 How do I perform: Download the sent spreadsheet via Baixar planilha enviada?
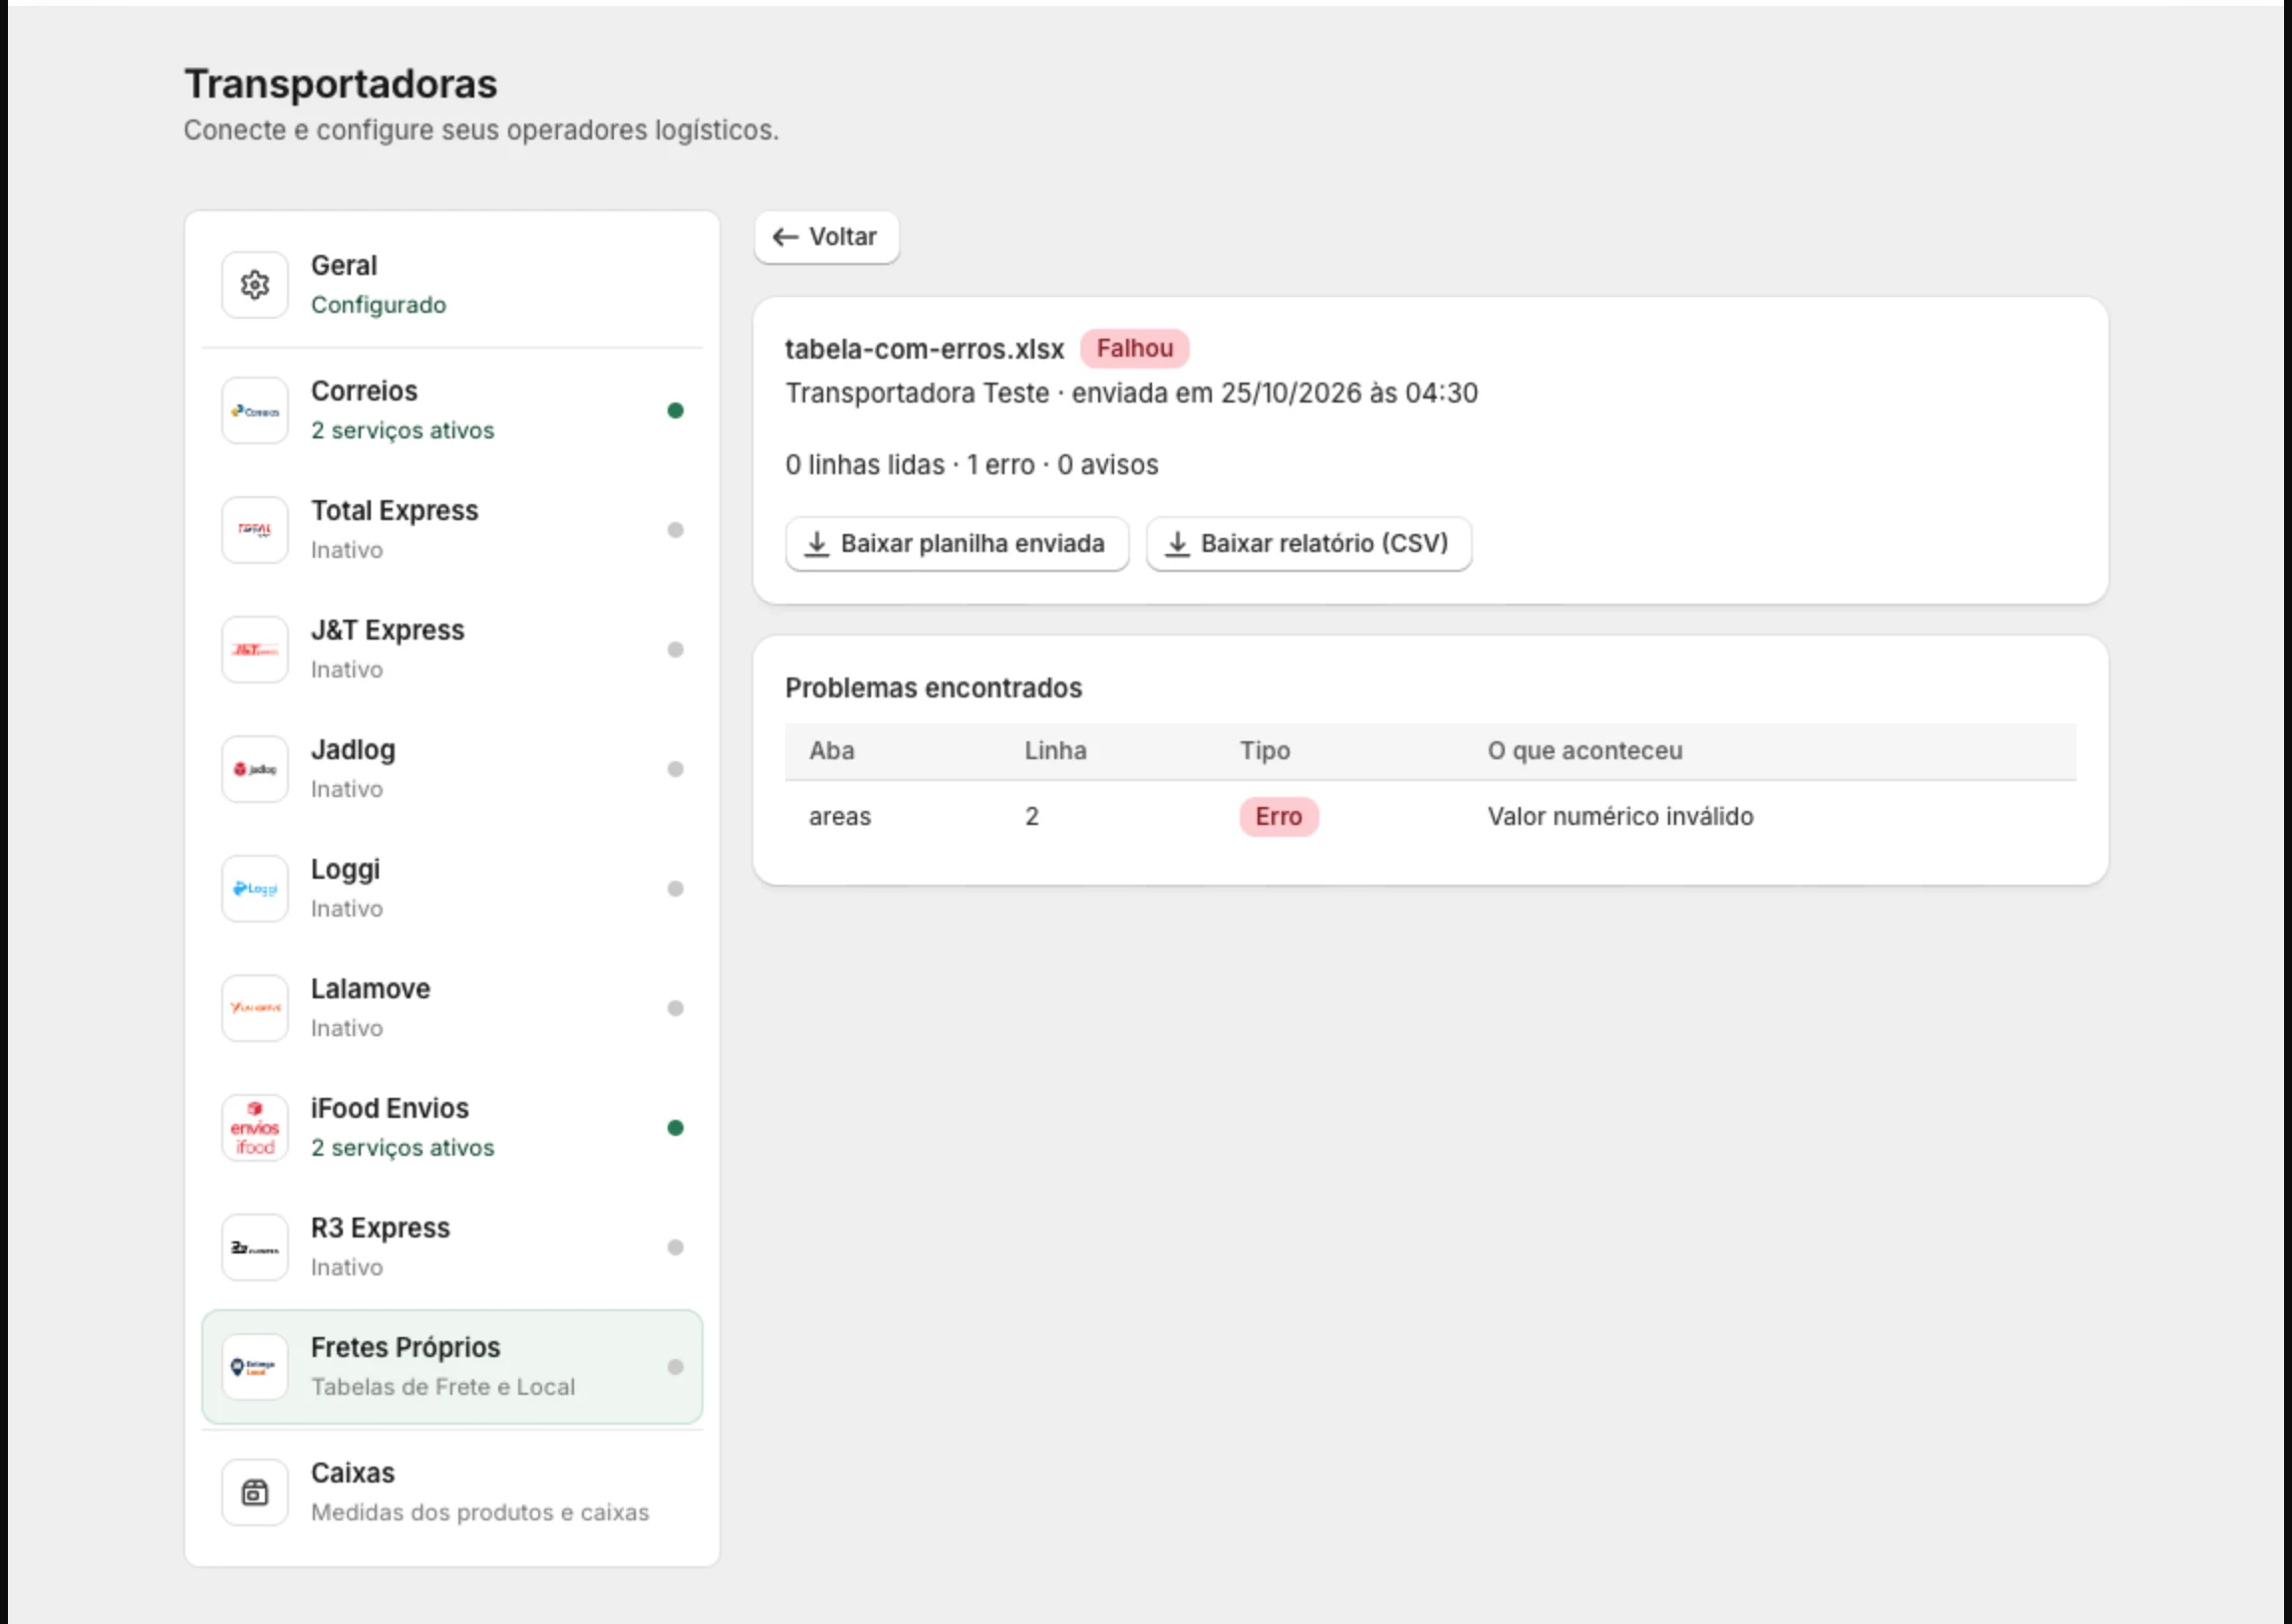(957, 544)
